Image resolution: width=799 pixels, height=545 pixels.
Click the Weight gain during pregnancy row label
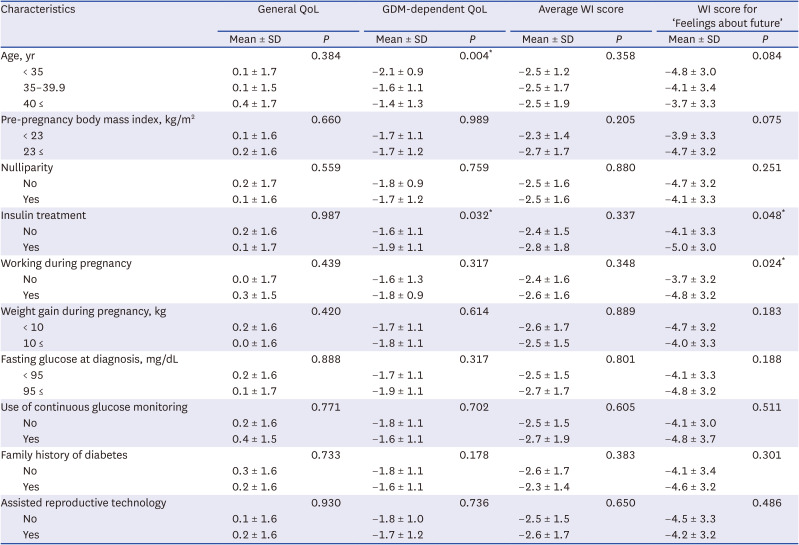click(x=84, y=311)
